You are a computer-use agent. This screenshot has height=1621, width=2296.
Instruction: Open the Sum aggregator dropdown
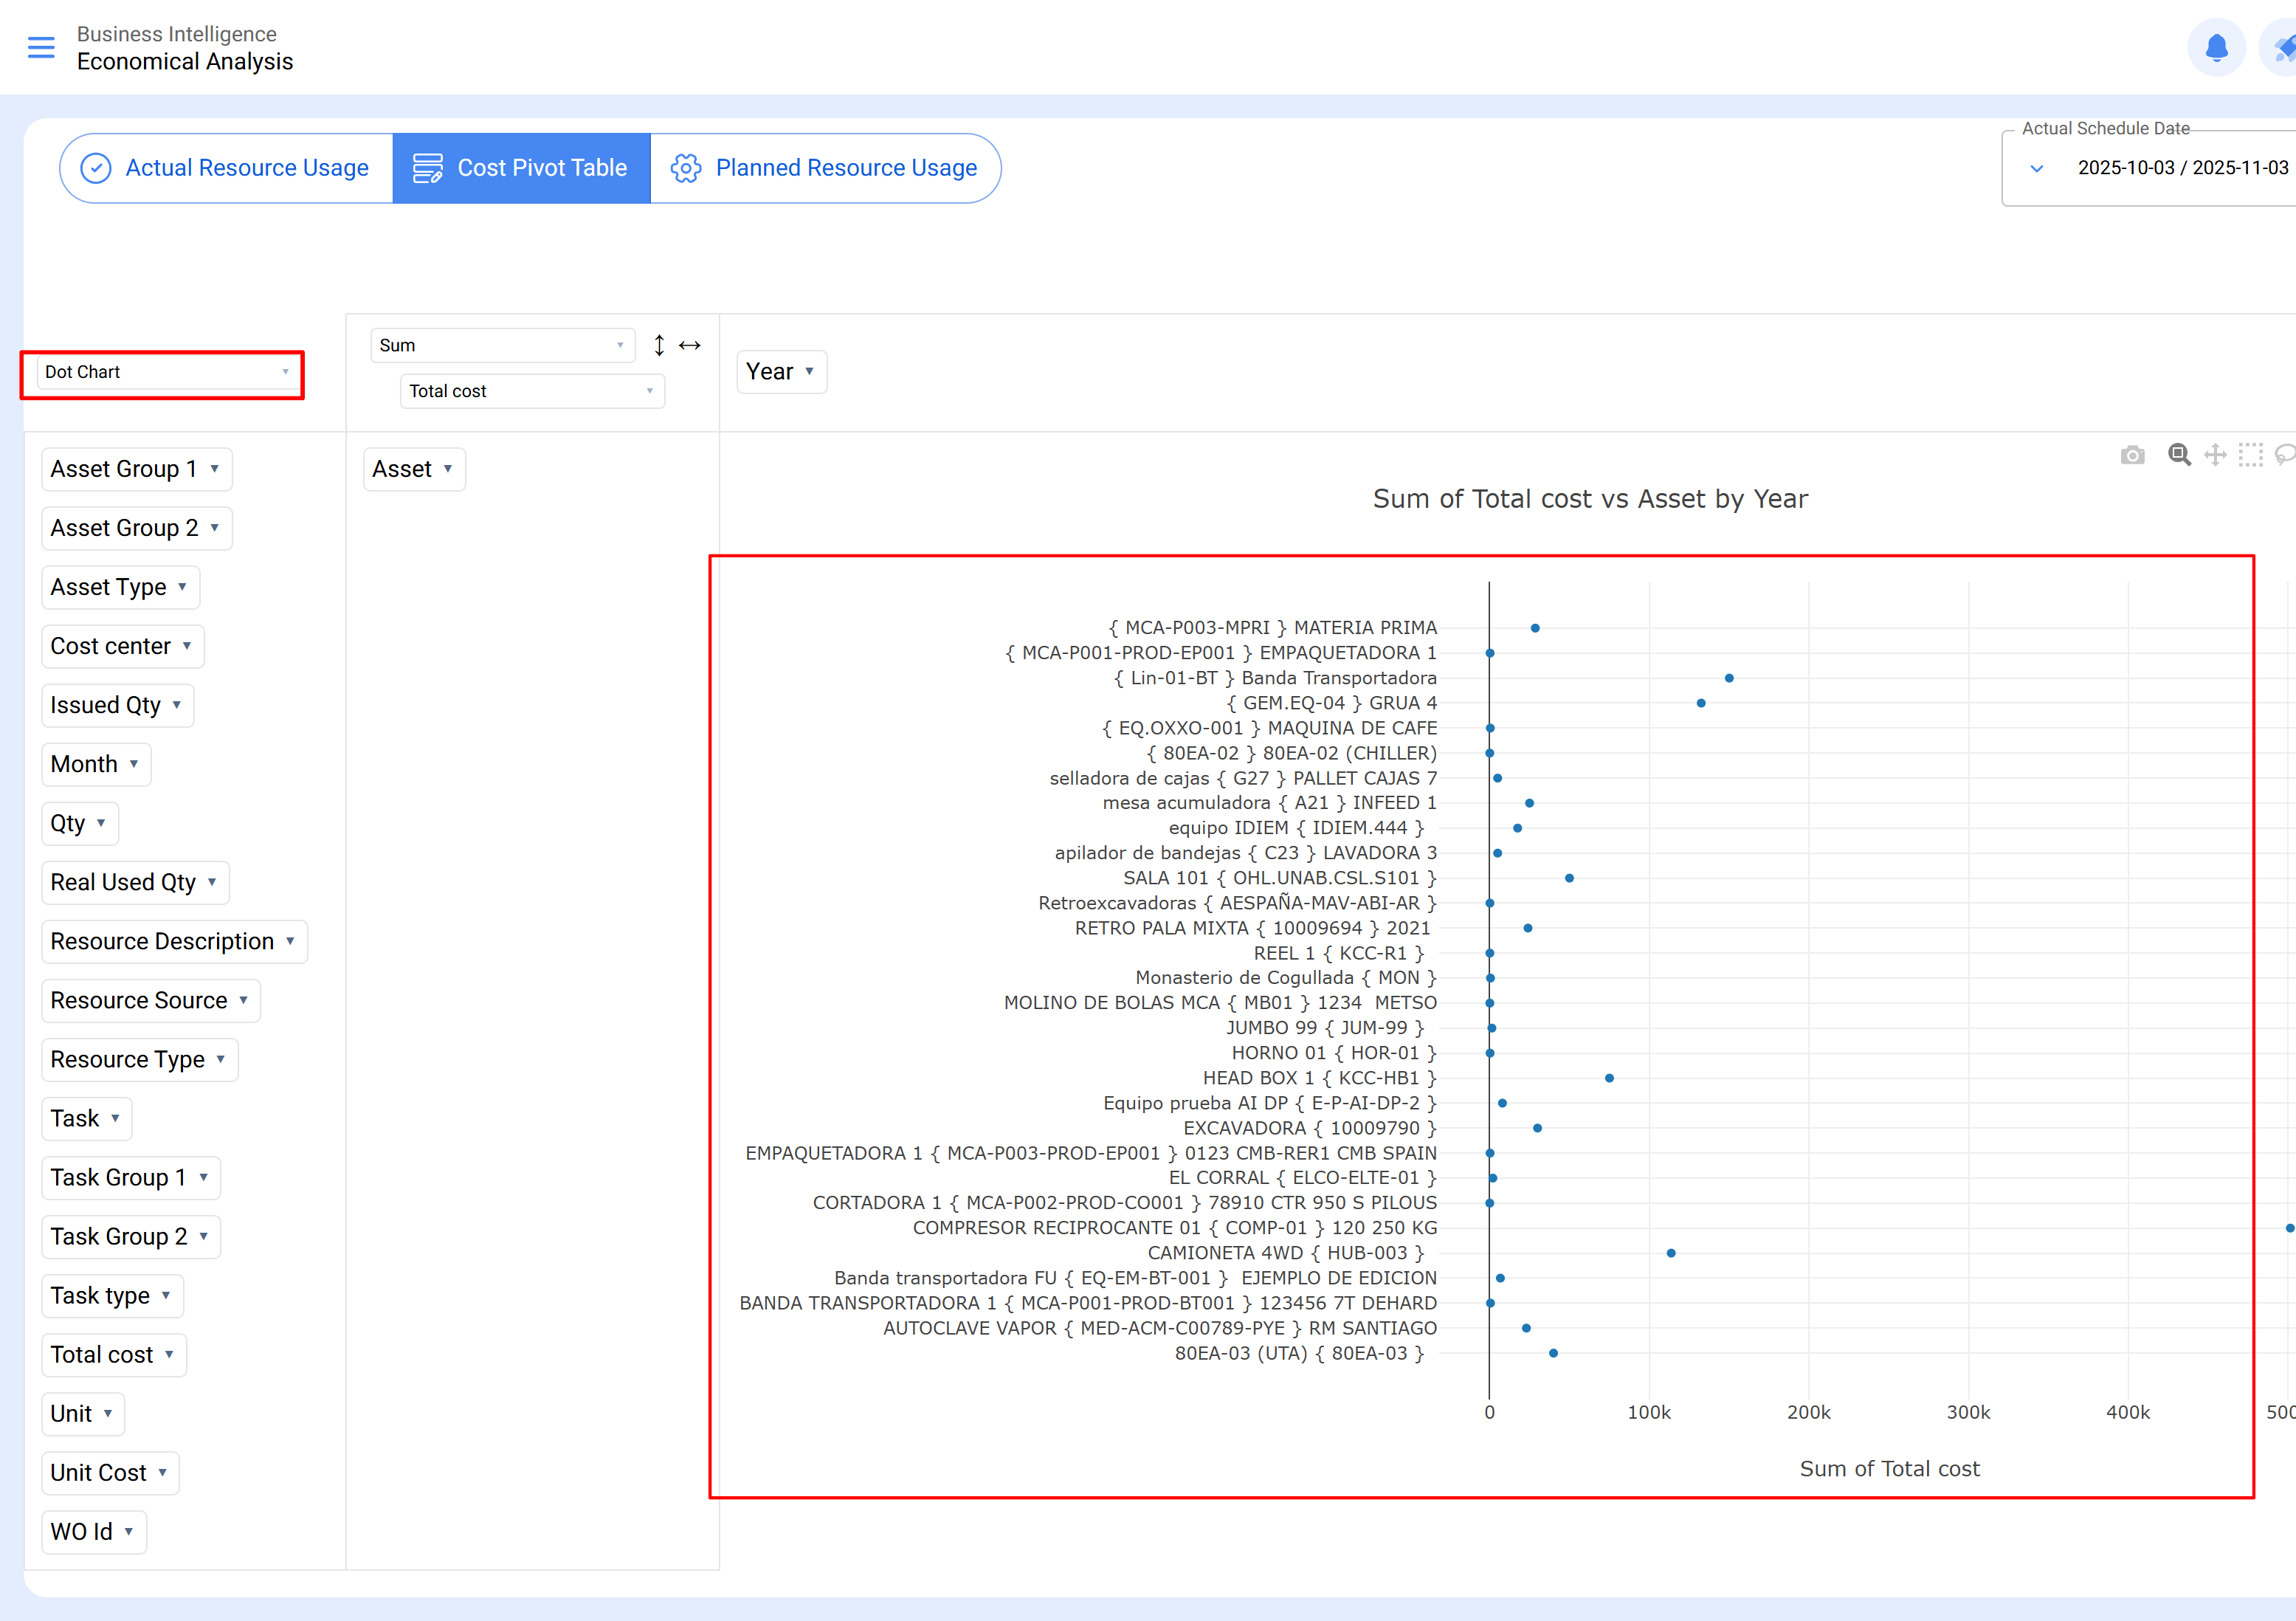tap(501, 346)
